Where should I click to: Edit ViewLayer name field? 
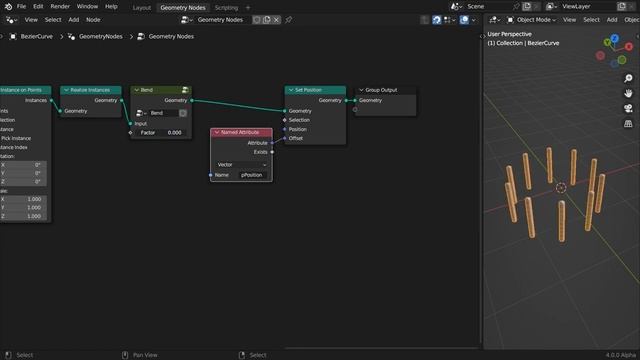(x=588, y=7)
